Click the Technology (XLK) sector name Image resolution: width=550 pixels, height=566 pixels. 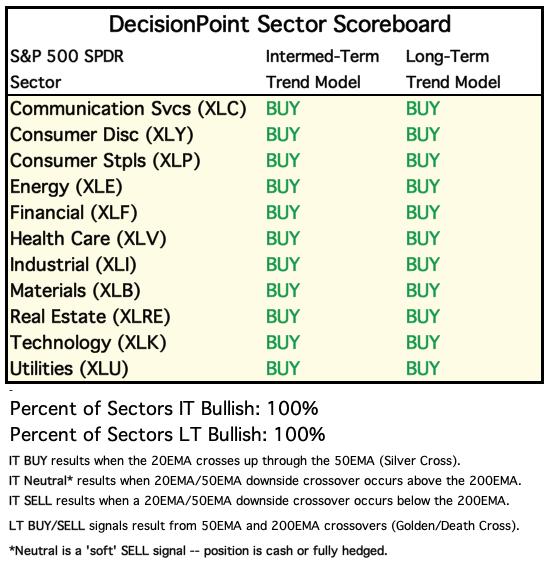(88, 343)
